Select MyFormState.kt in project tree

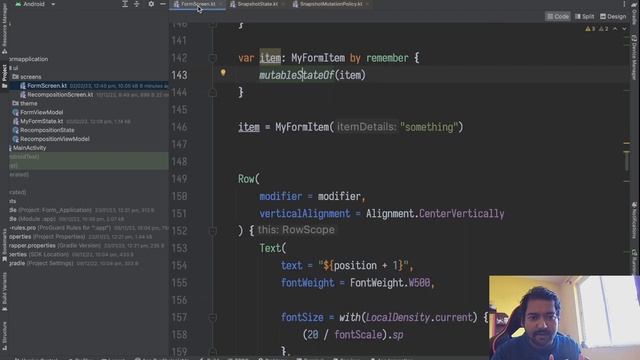pyautogui.click(x=42, y=121)
